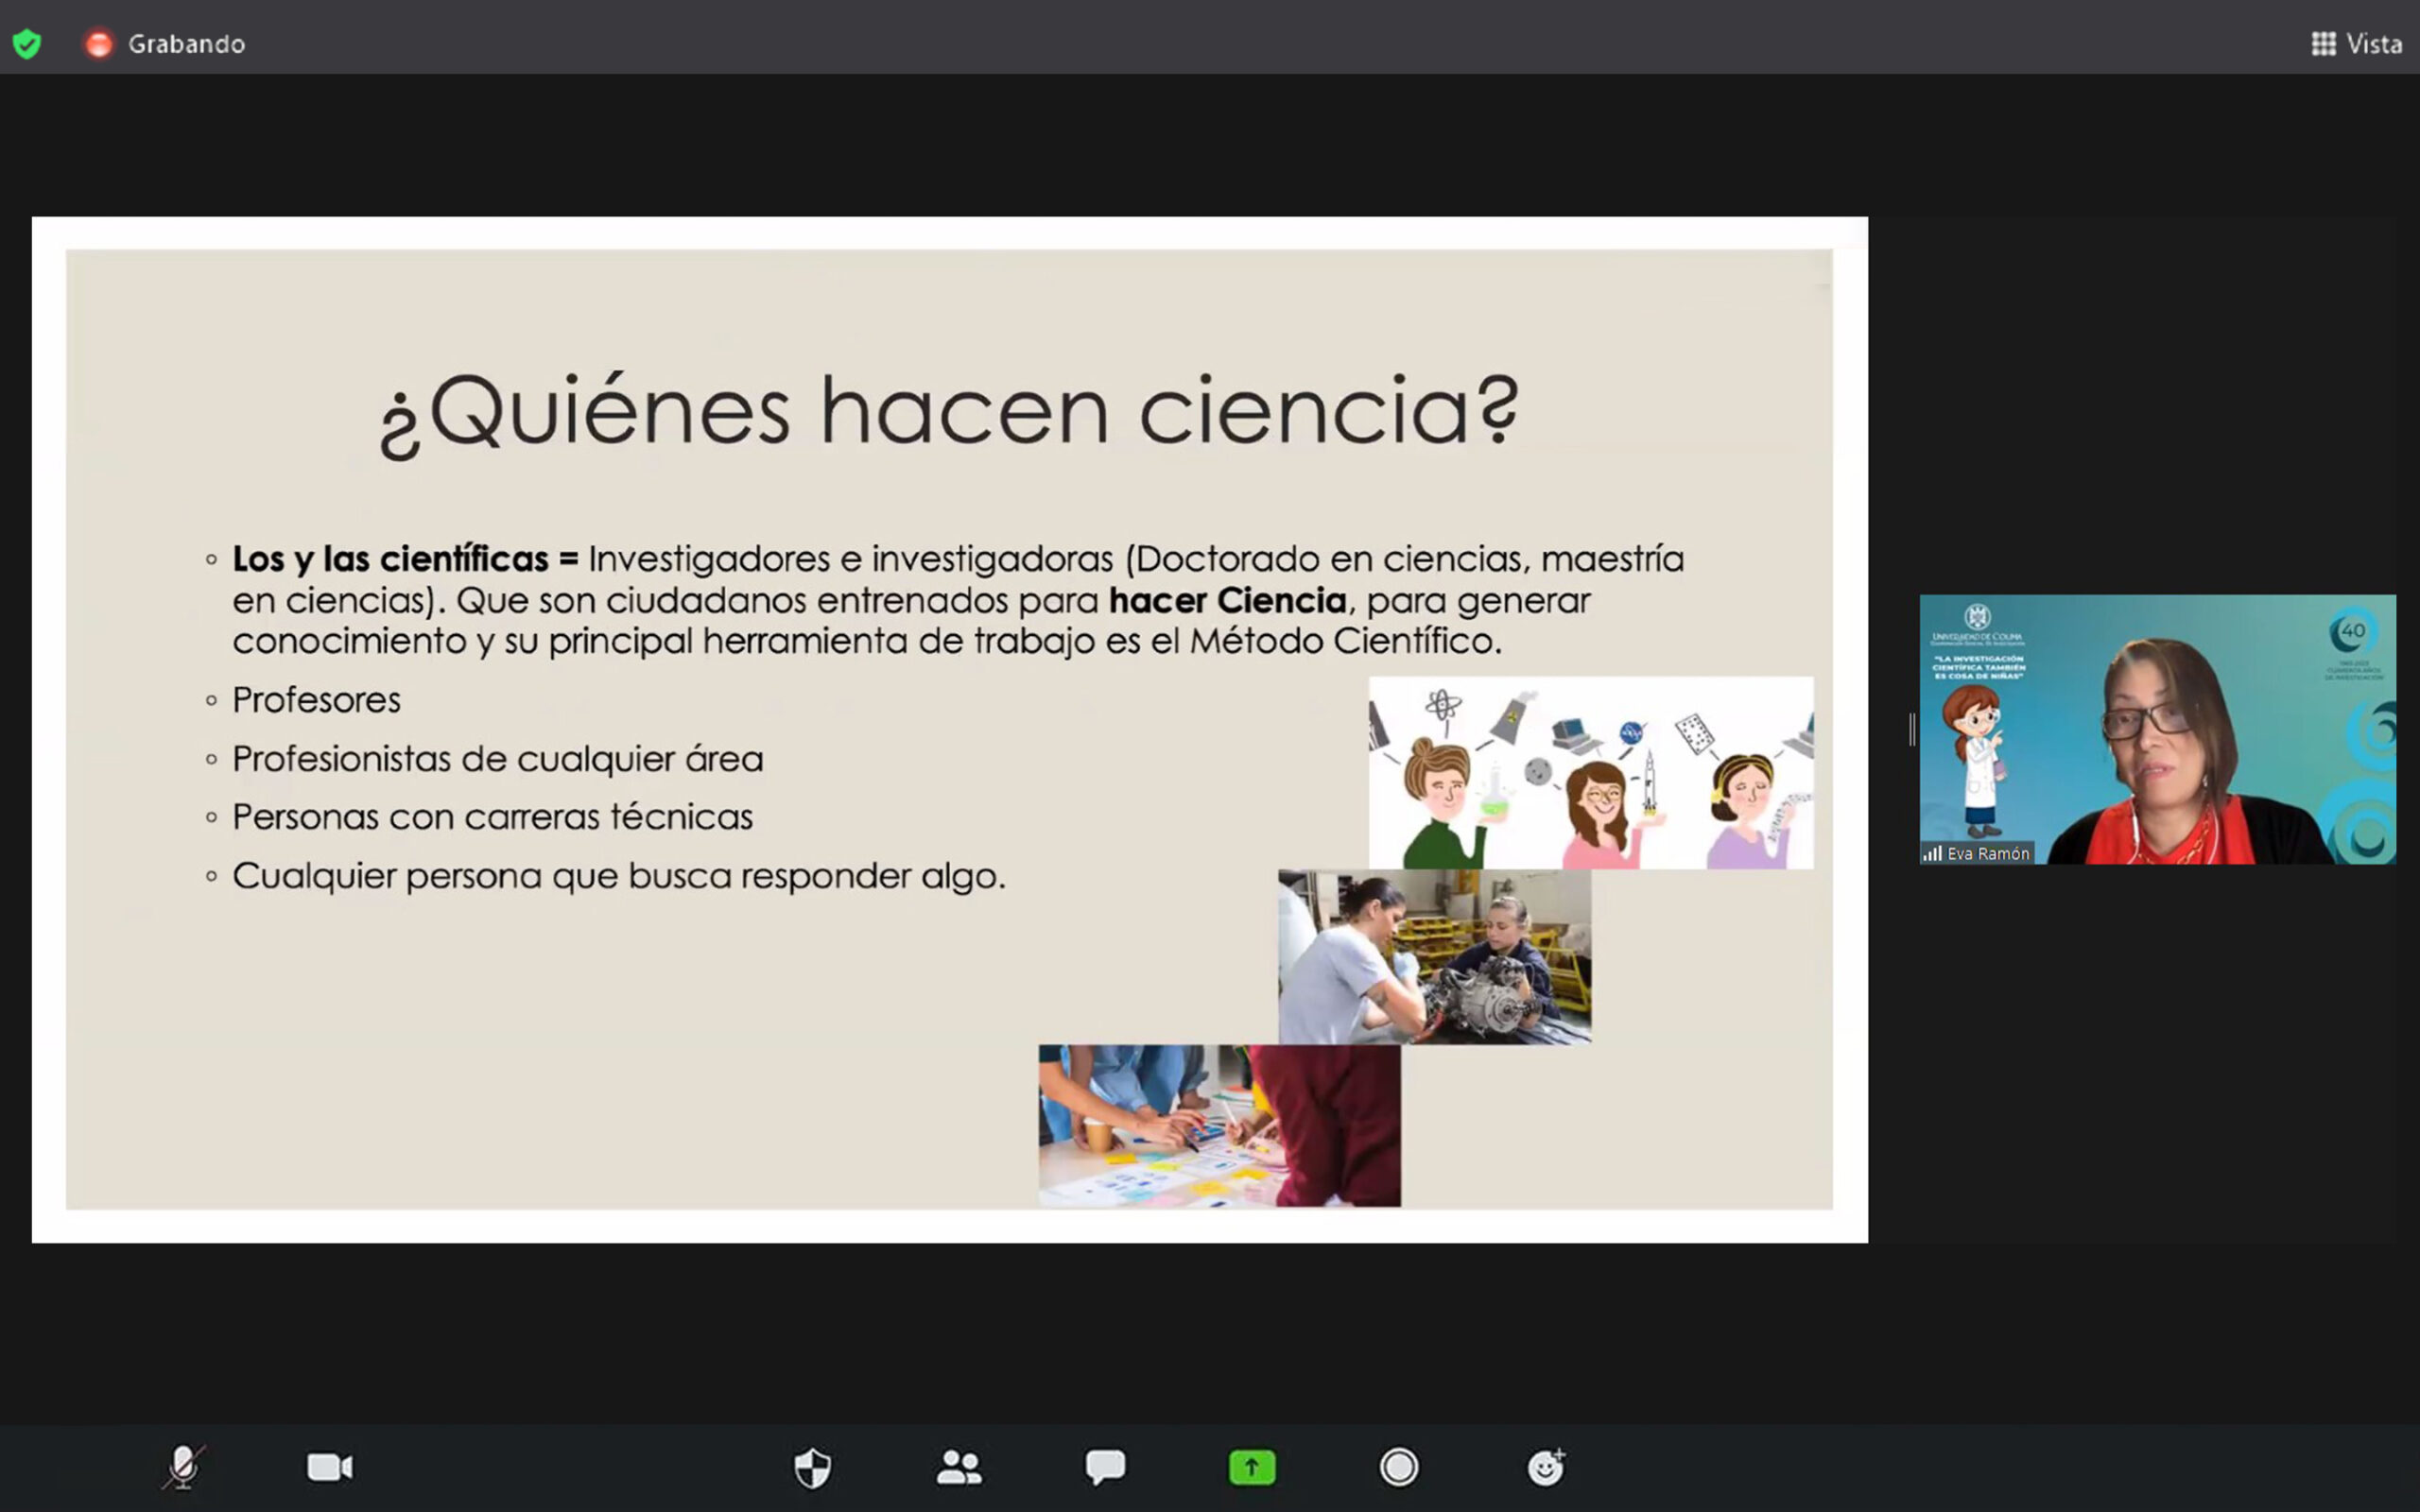The image size is (2420, 1512).
Task: Click the signal strength bars icon
Action: click(x=1932, y=853)
